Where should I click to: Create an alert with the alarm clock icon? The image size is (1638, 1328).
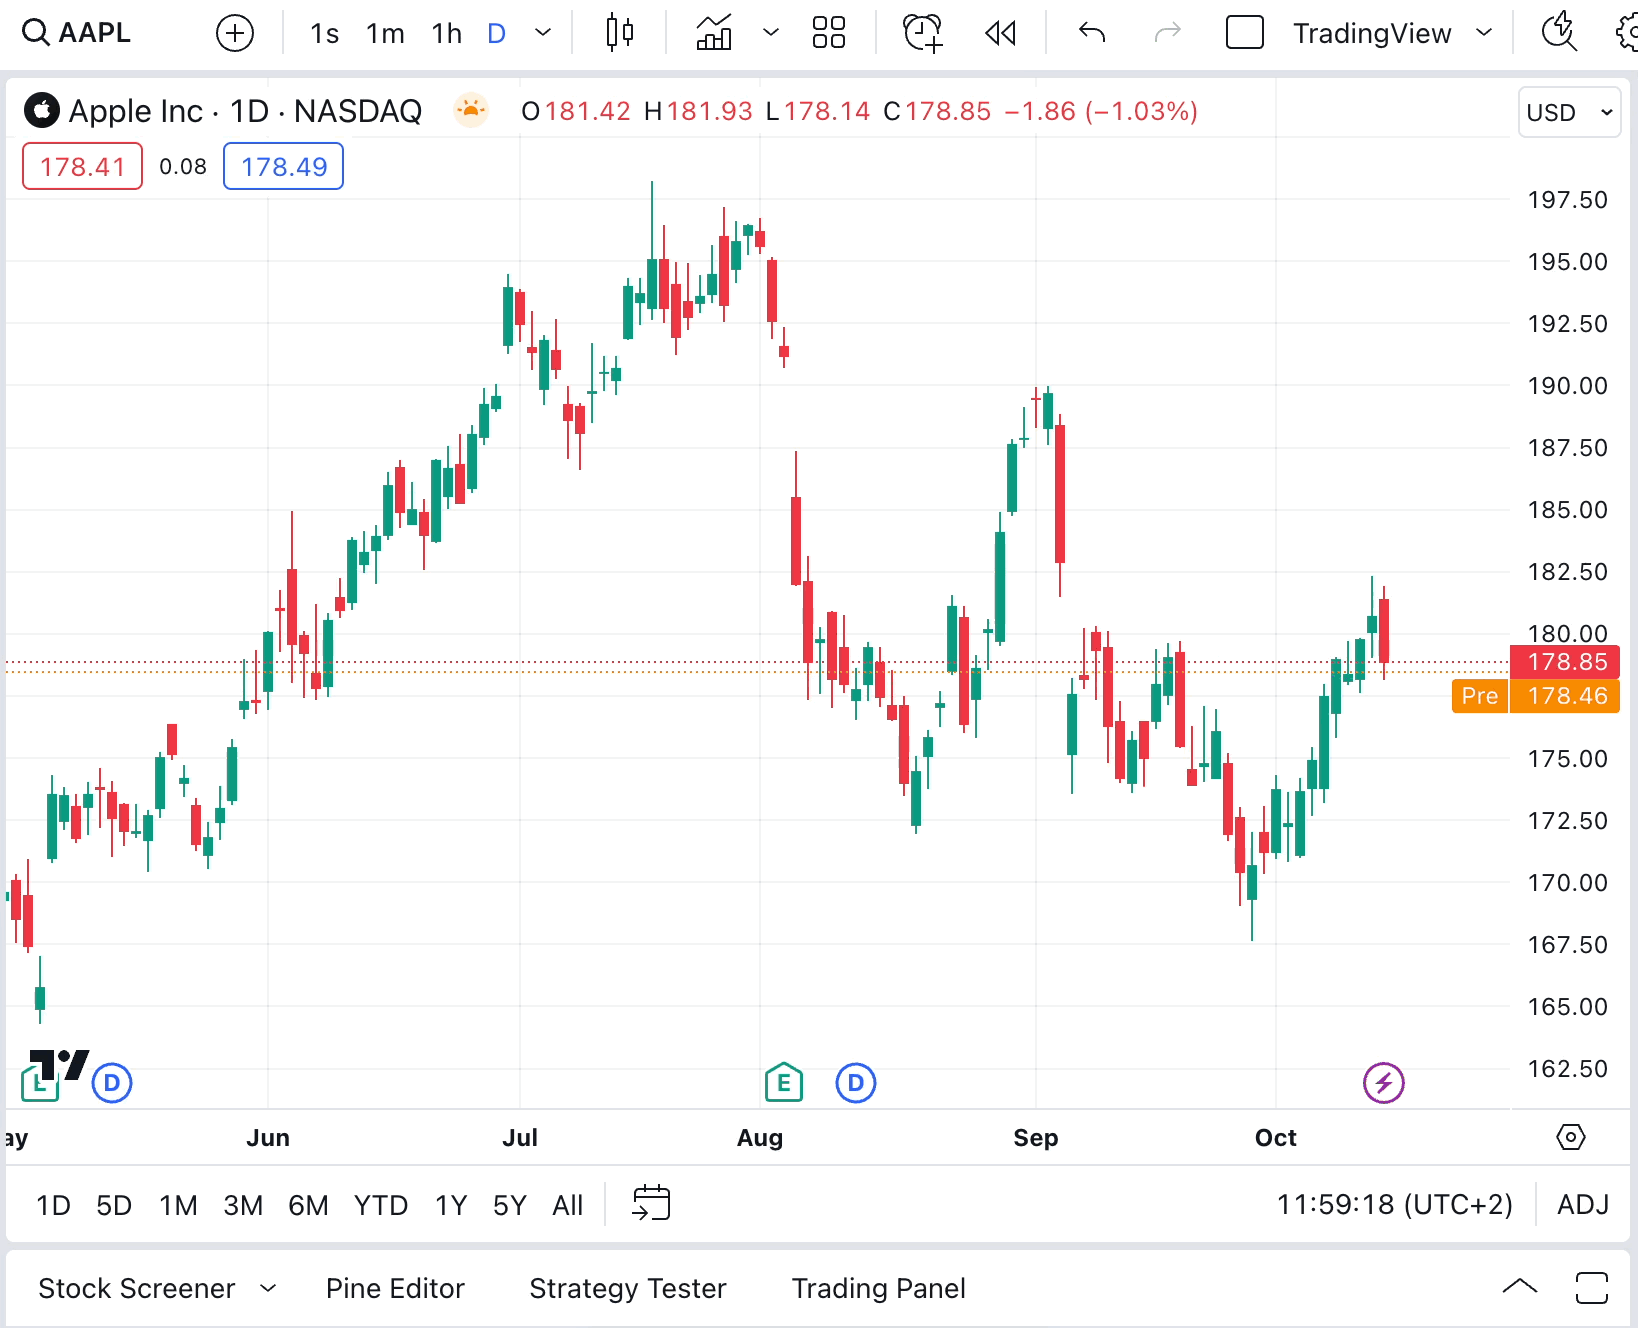(922, 33)
